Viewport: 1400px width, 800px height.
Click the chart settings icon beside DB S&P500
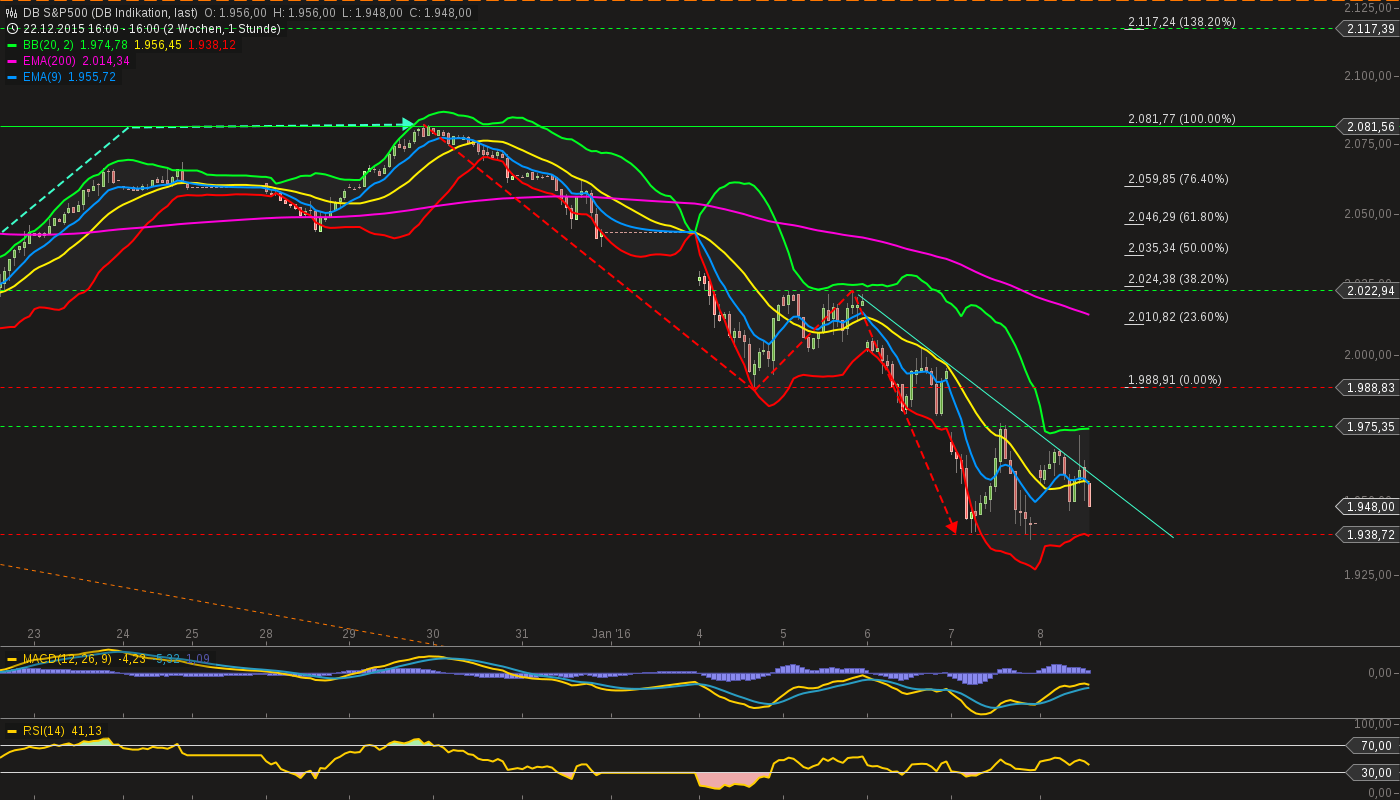tap(12, 13)
